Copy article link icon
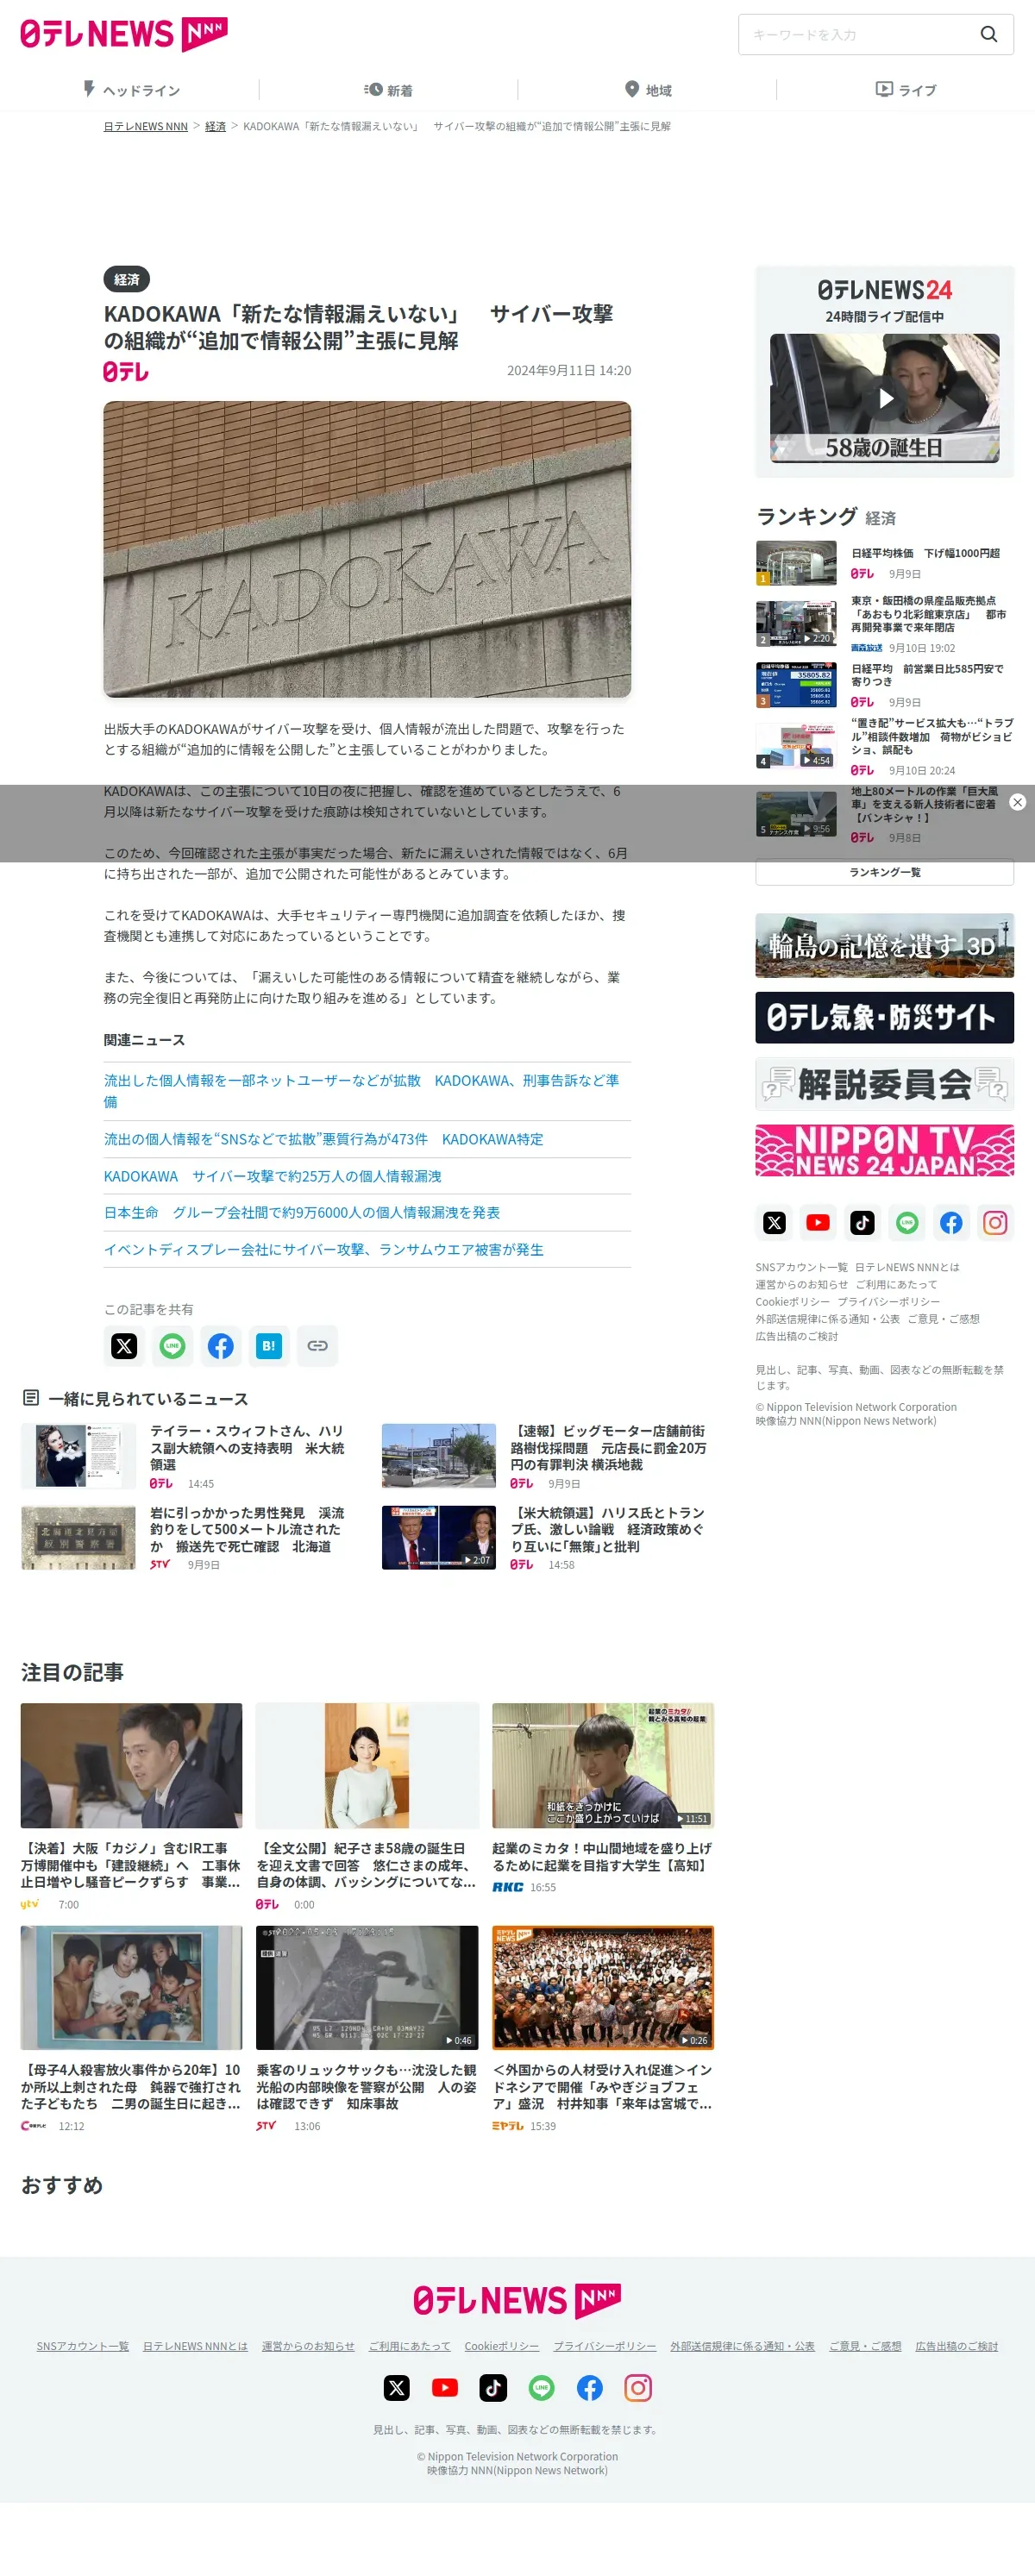 pos(317,1345)
